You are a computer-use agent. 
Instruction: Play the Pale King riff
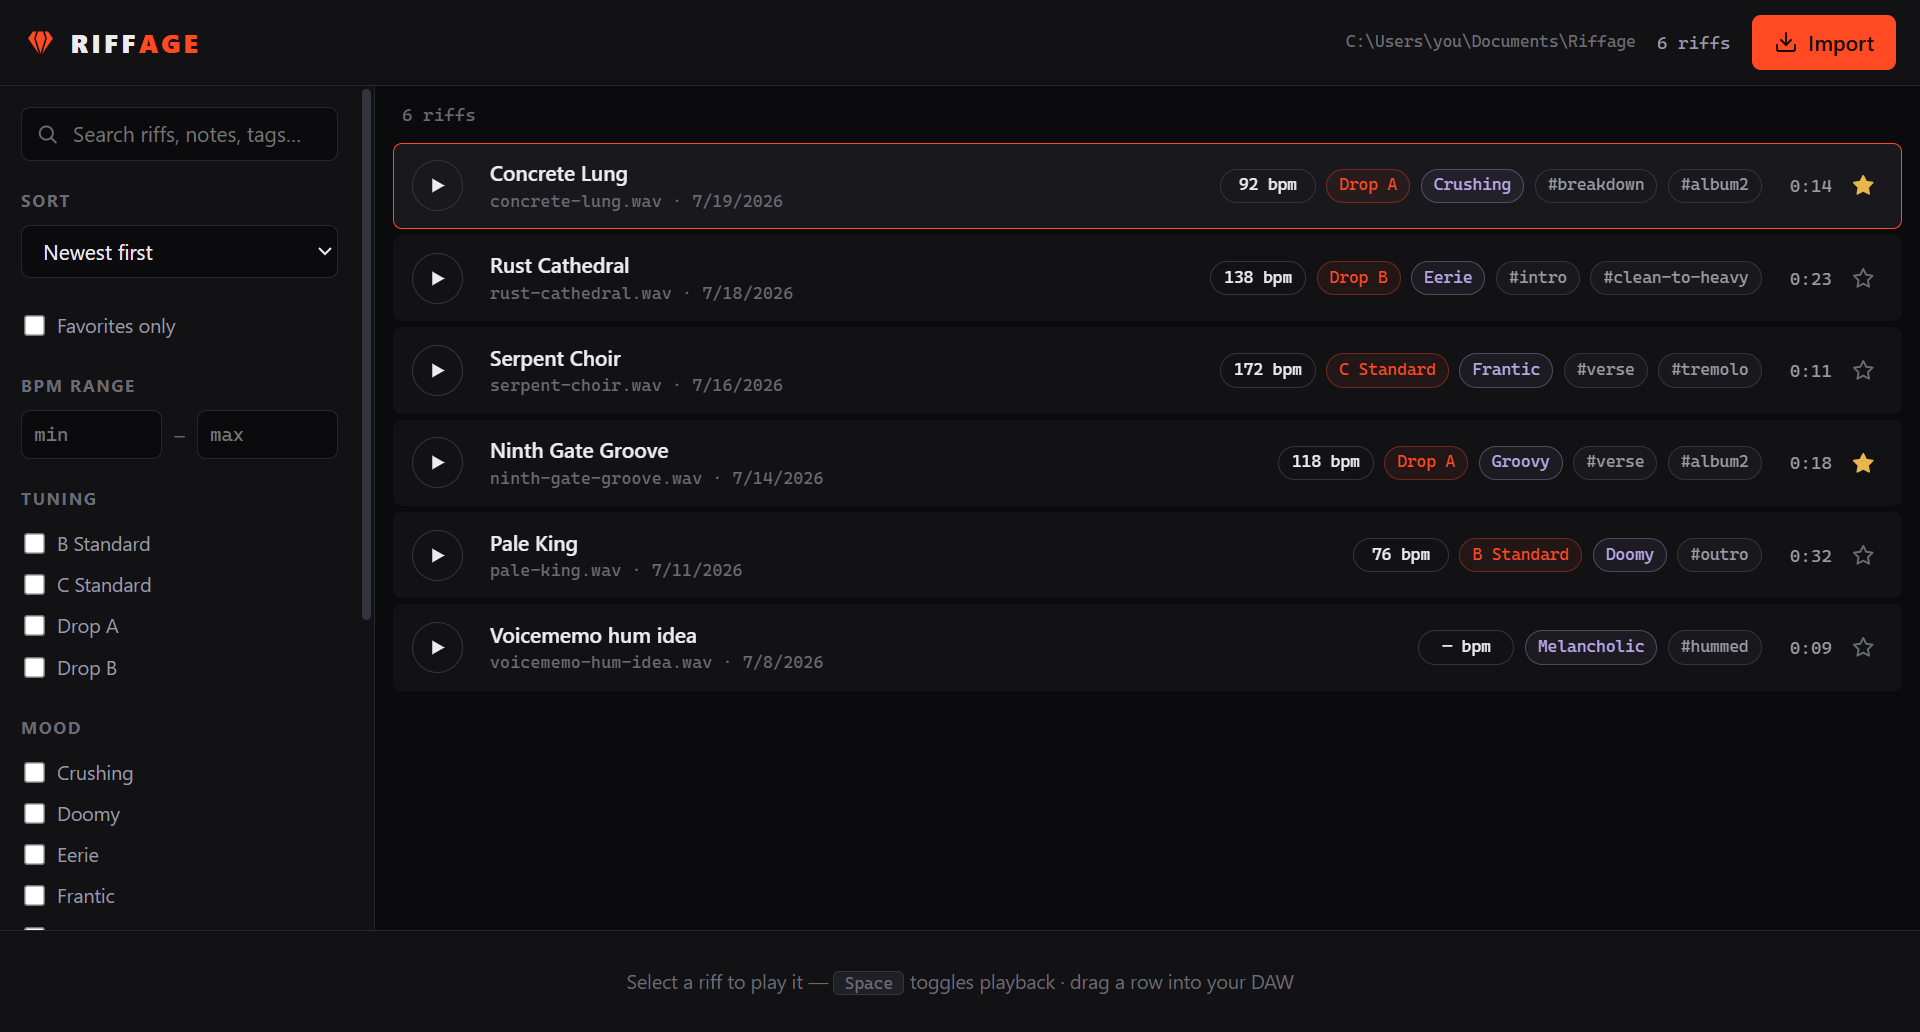(437, 556)
